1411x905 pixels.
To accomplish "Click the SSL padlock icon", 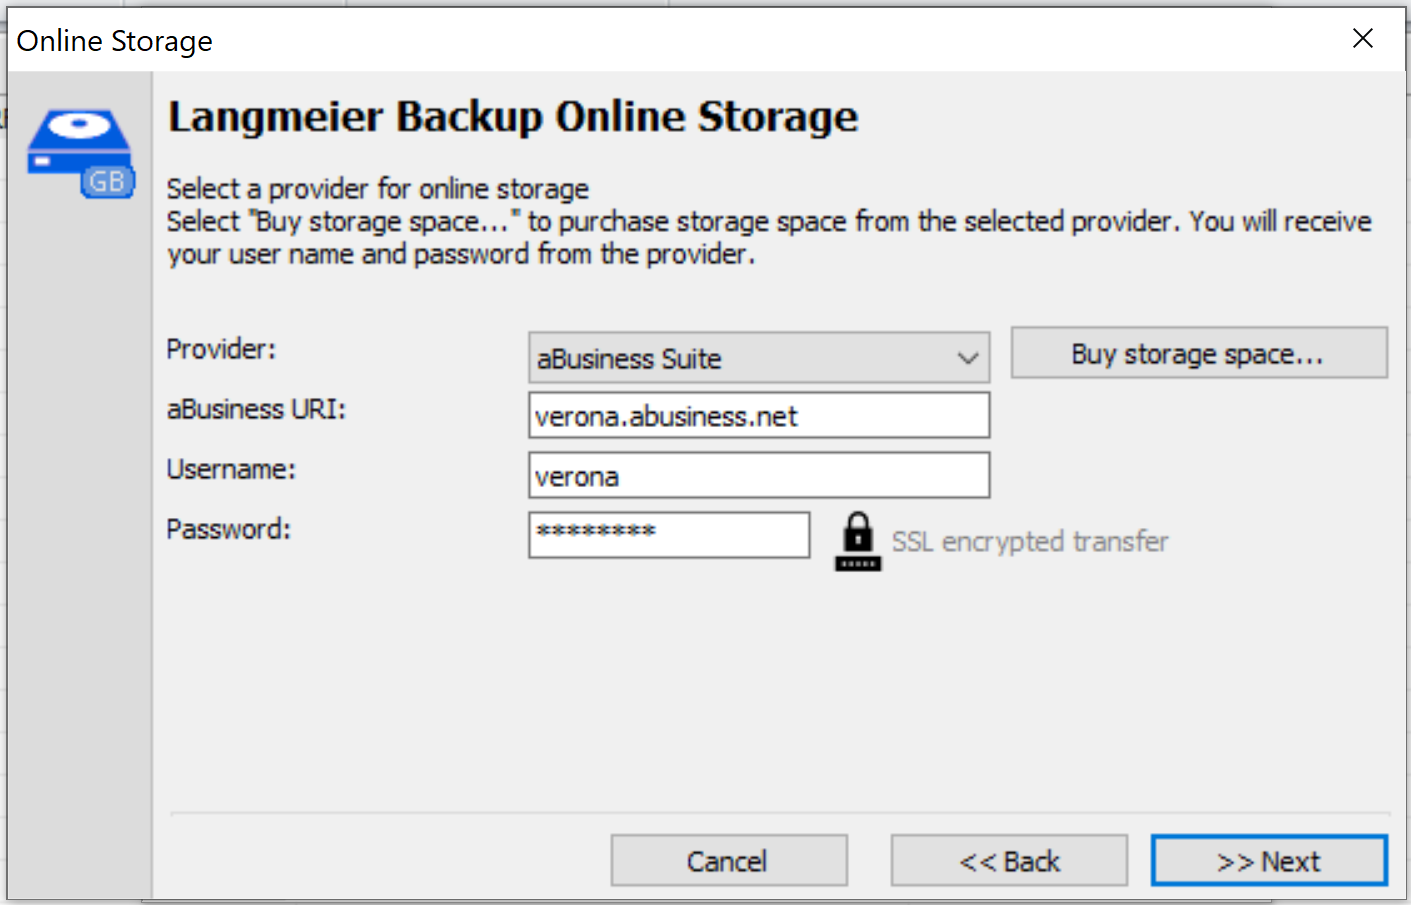I will (857, 541).
